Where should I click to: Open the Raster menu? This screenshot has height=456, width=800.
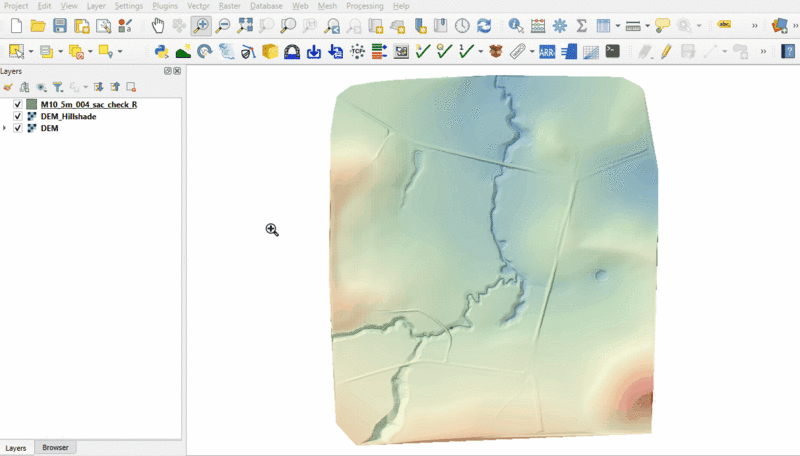[x=229, y=6]
